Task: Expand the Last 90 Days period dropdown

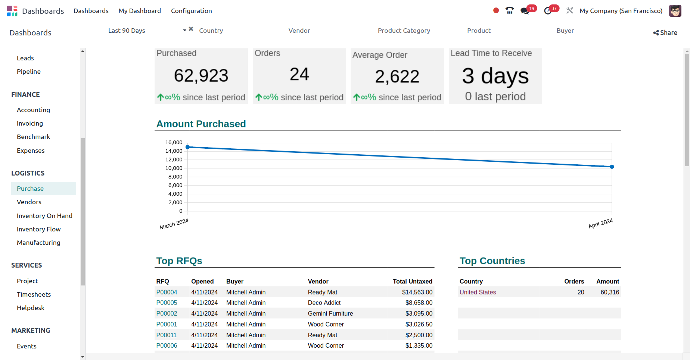Action: 184,30
